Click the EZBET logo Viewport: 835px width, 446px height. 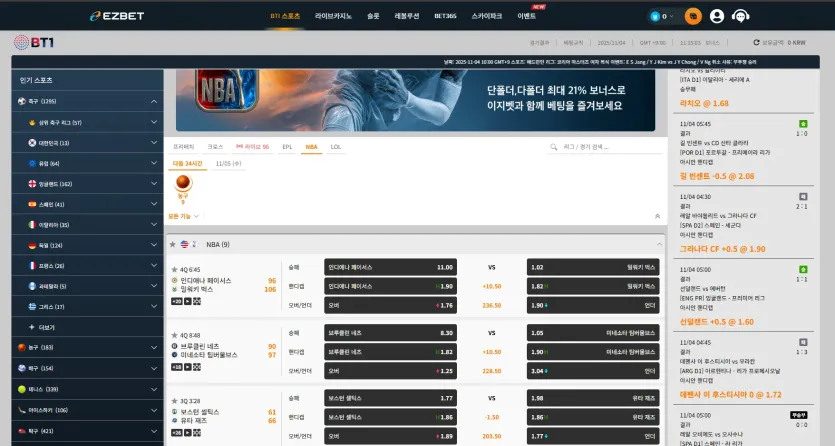tap(117, 16)
